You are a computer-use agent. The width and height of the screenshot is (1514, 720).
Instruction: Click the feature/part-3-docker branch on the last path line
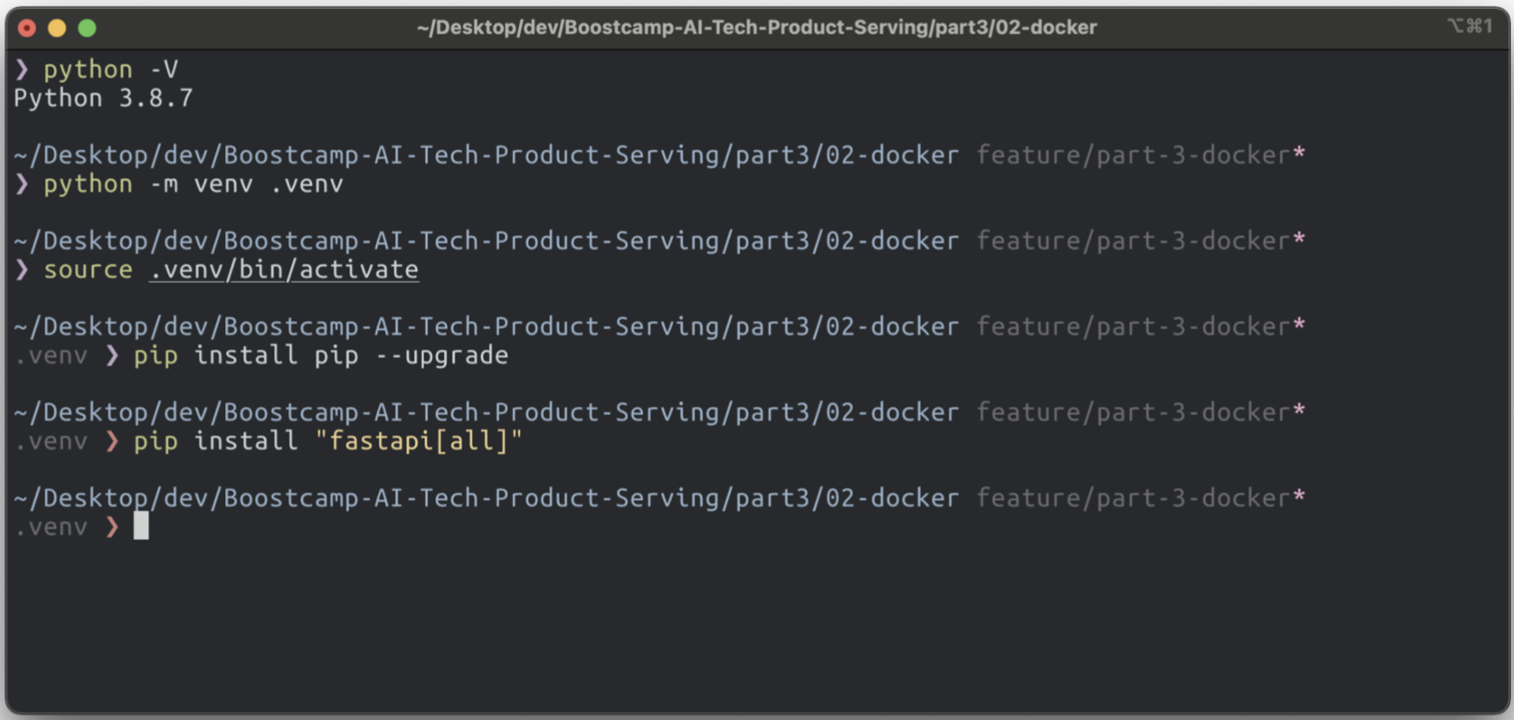[1133, 498]
